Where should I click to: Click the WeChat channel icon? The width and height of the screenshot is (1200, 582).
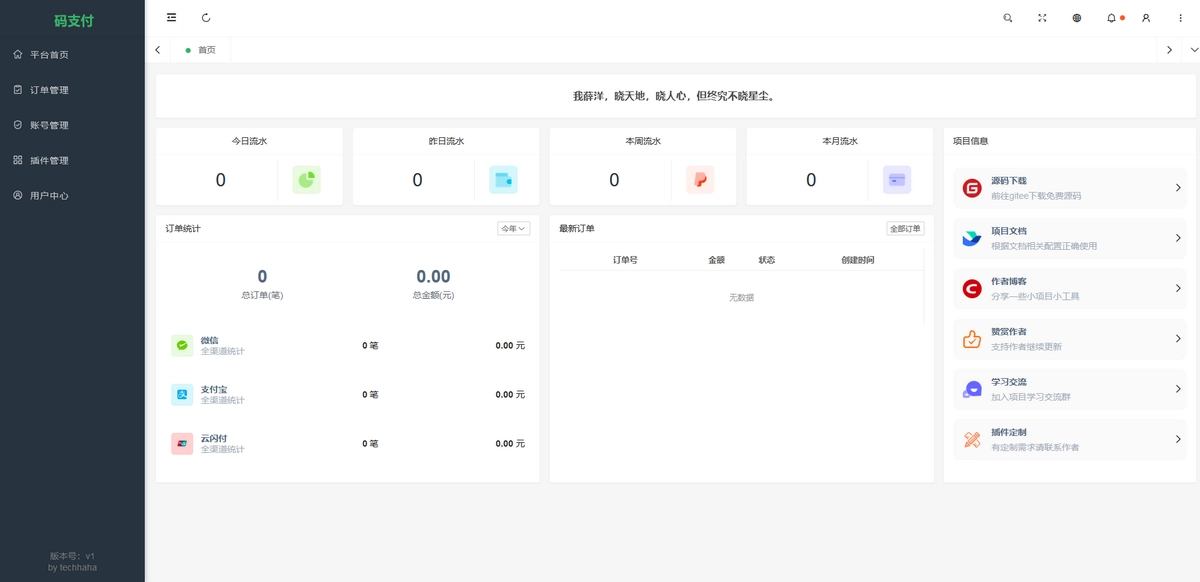pos(182,345)
